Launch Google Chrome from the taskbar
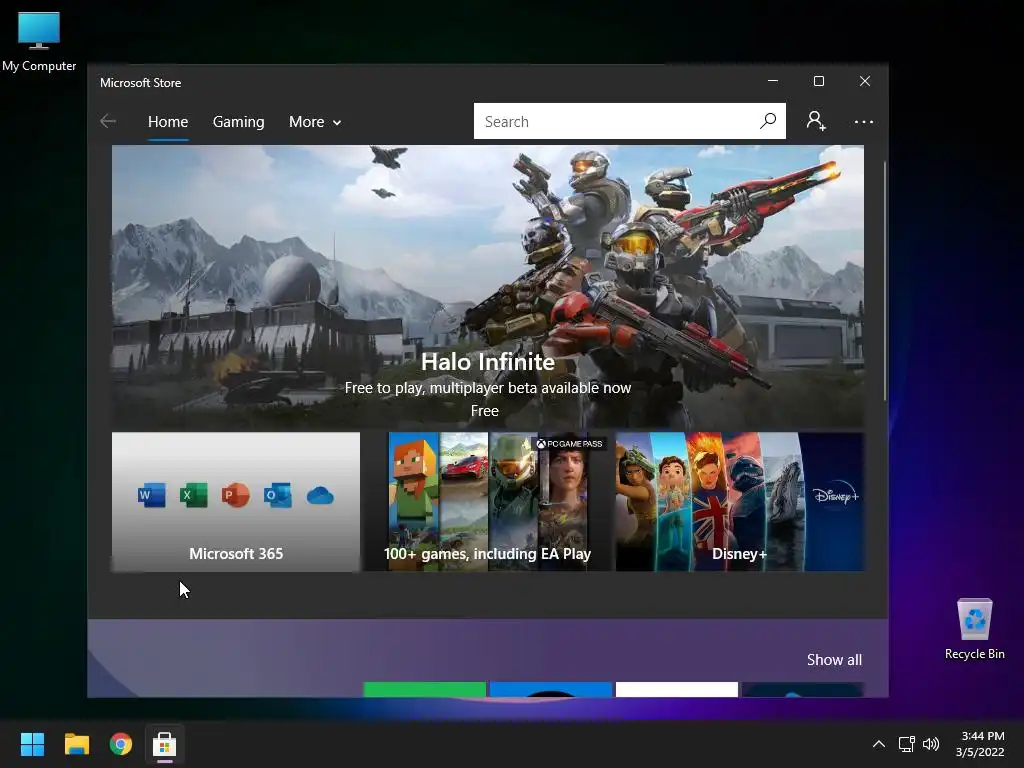 [121, 744]
